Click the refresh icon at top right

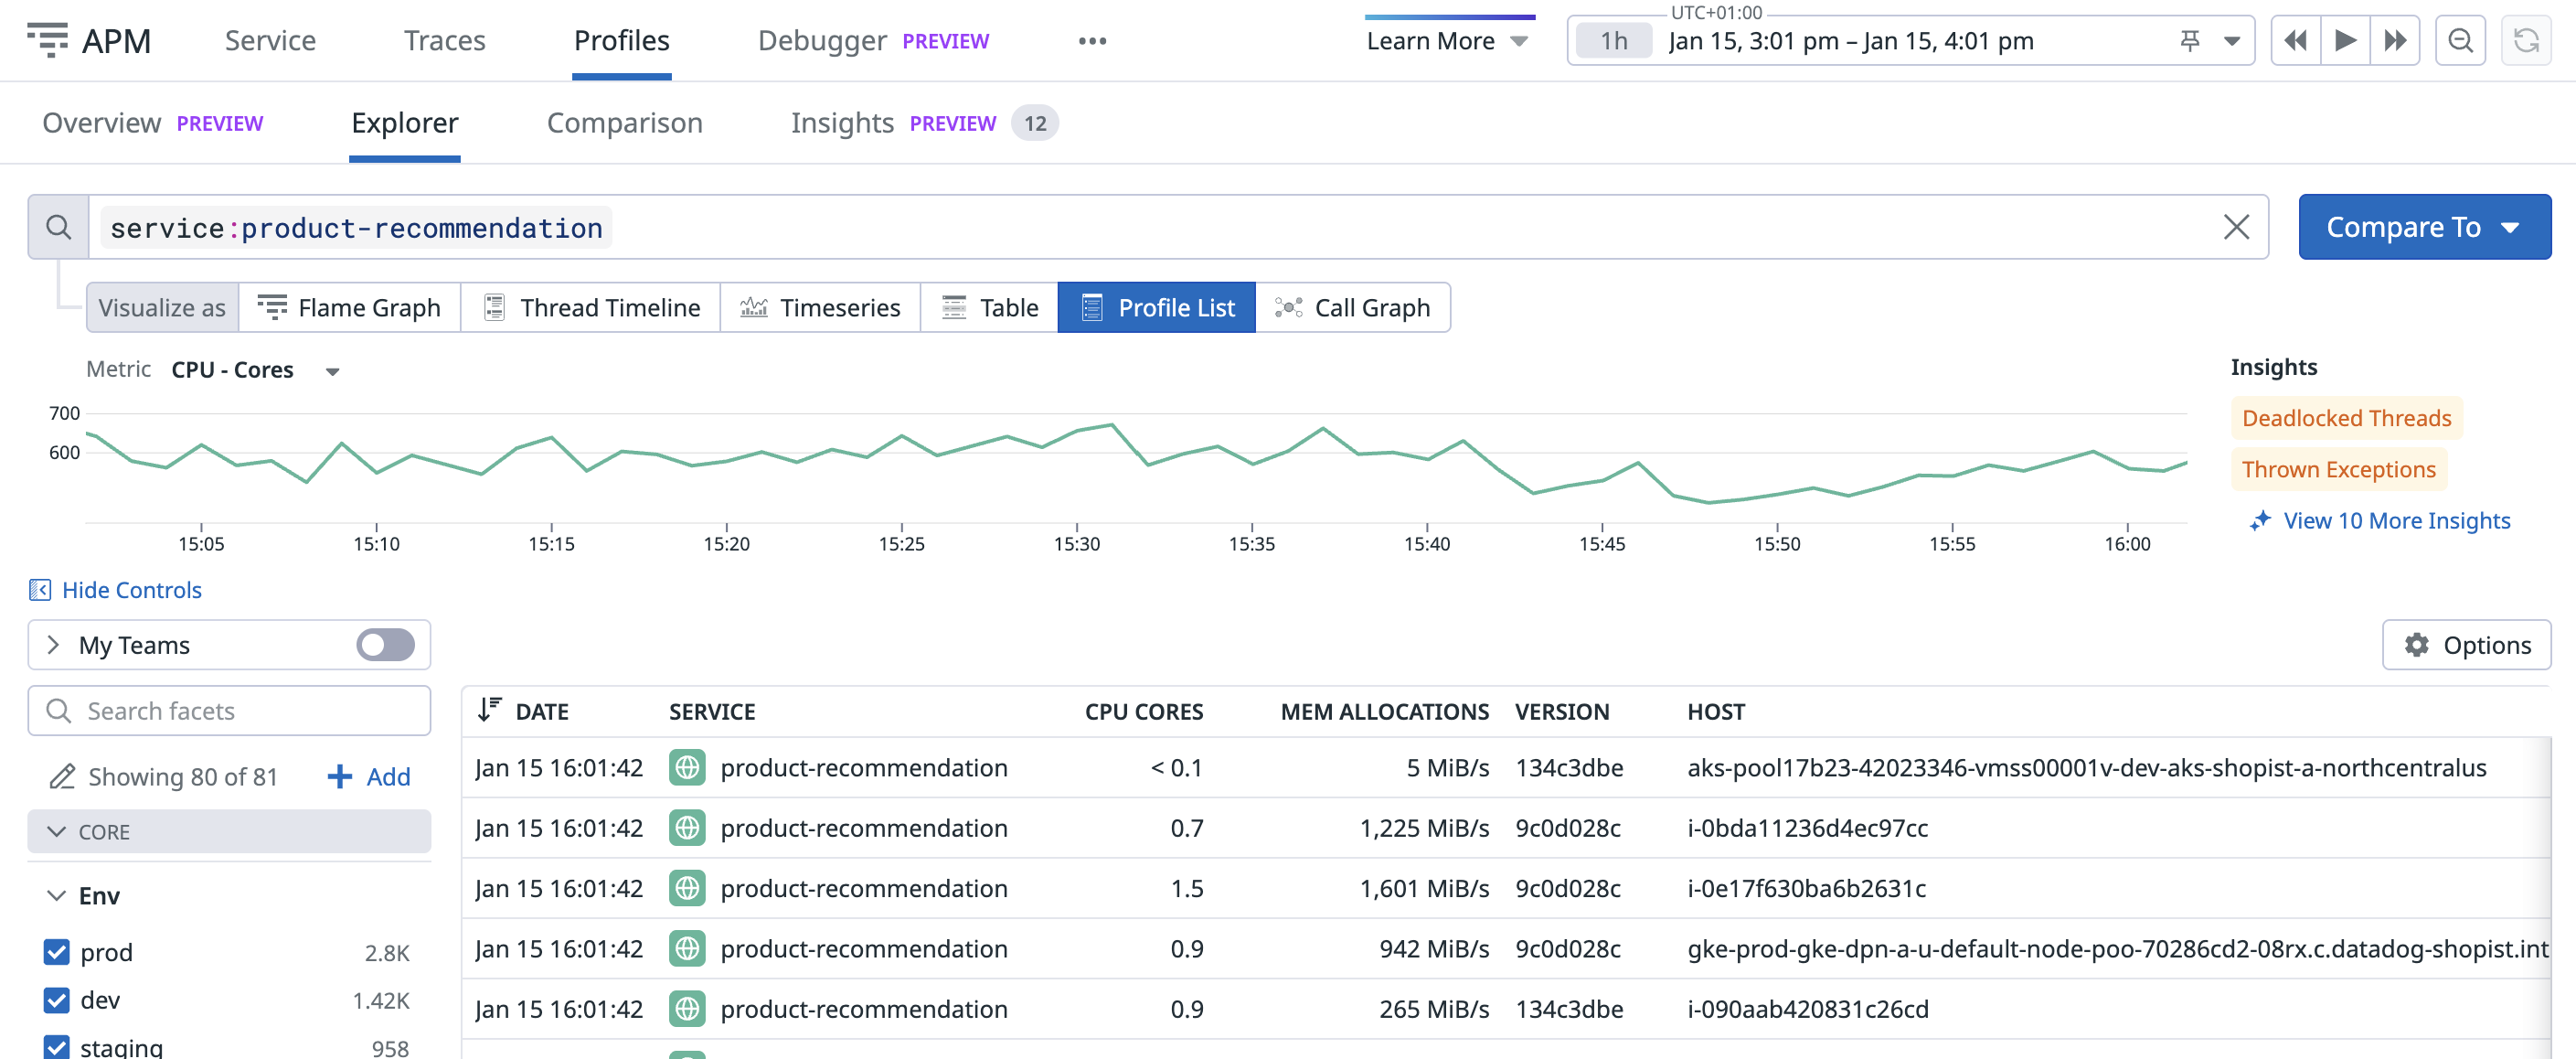[2526, 41]
